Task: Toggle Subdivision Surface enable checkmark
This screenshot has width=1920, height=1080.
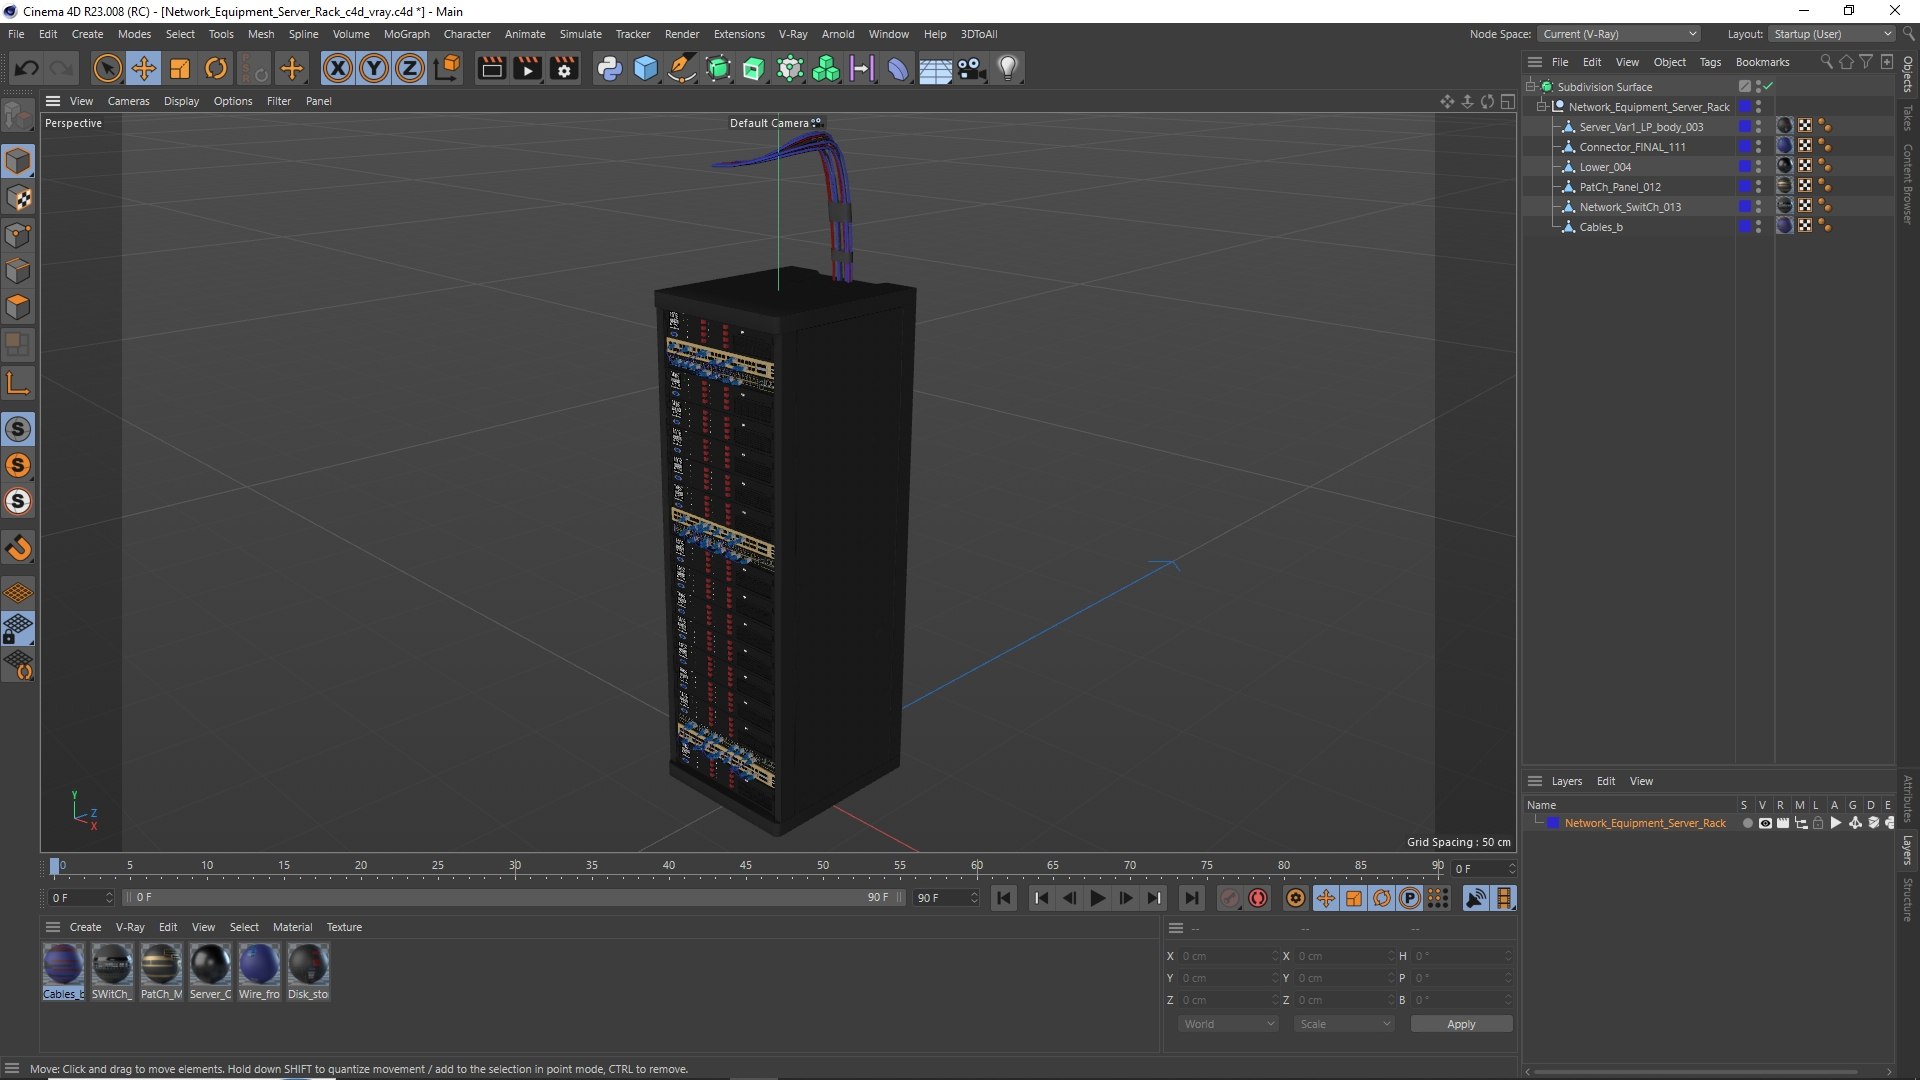Action: (x=1768, y=86)
